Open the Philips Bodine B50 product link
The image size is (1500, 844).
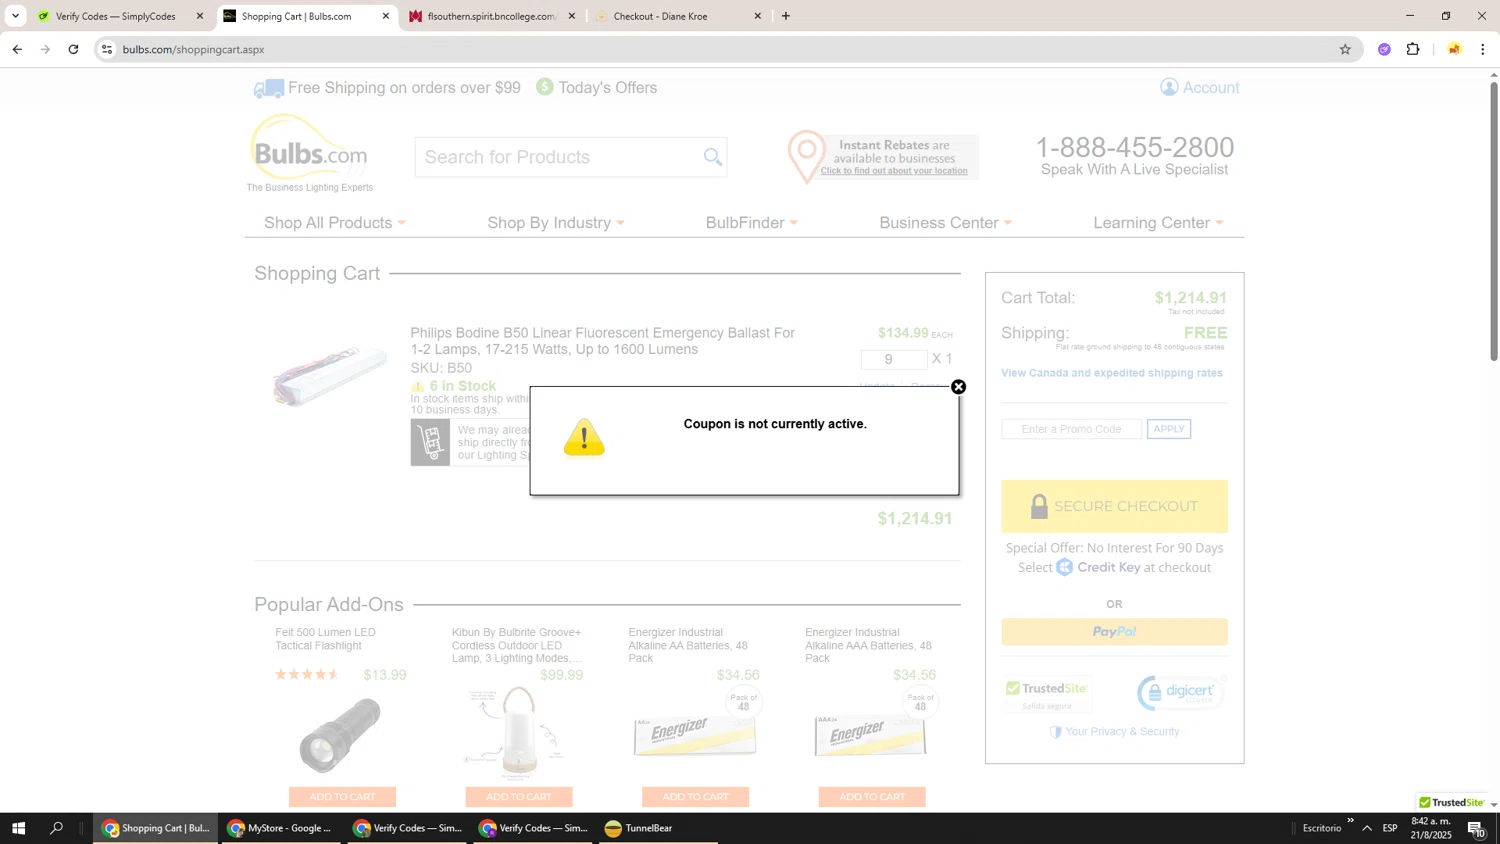tap(602, 341)
